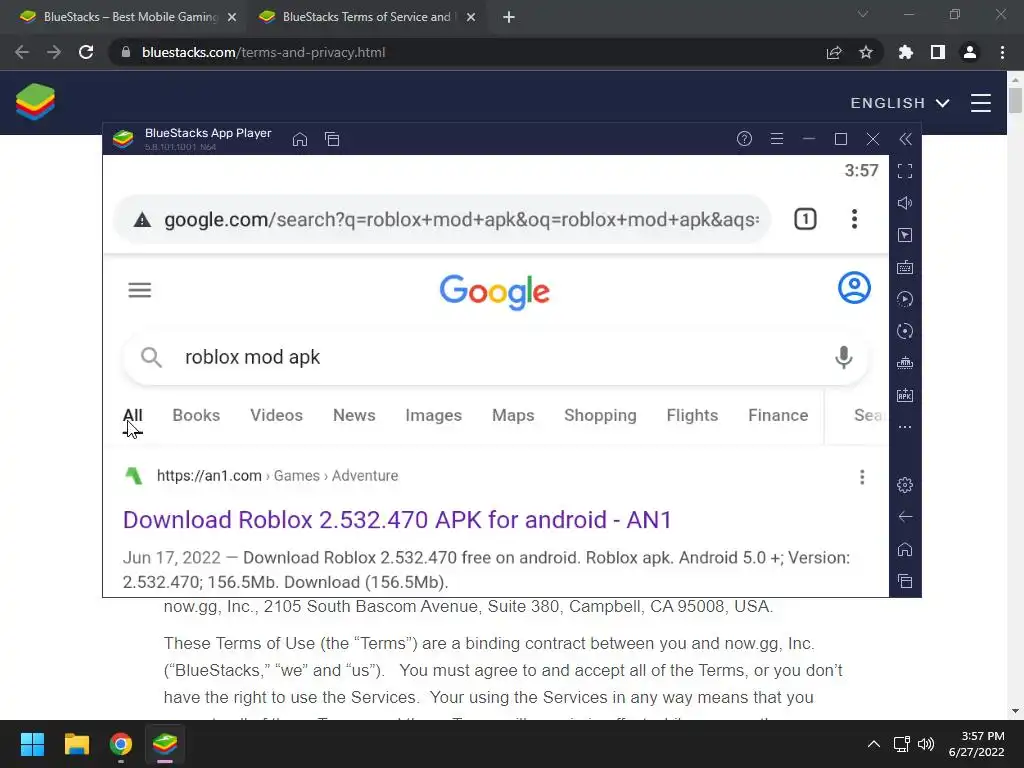Switch to the Finance search tab
This screenshot has width=1024, height=768.
coord(778,415)
